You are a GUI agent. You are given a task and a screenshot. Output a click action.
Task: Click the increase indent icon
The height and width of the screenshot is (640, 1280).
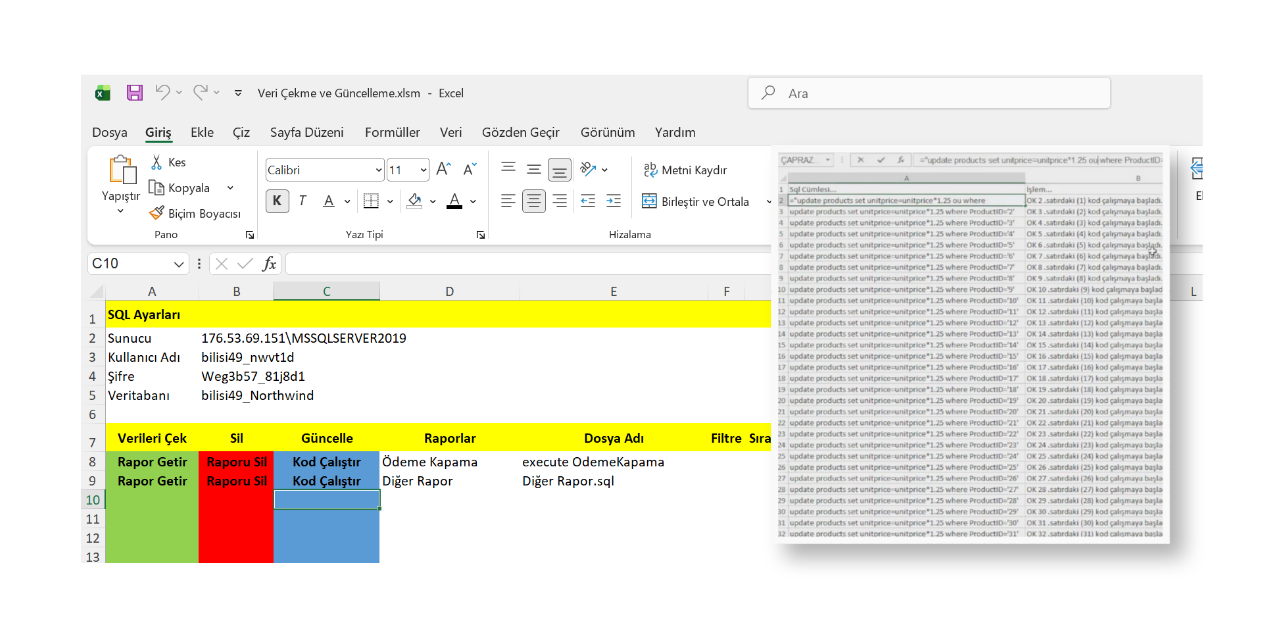[x=613, y=201]
